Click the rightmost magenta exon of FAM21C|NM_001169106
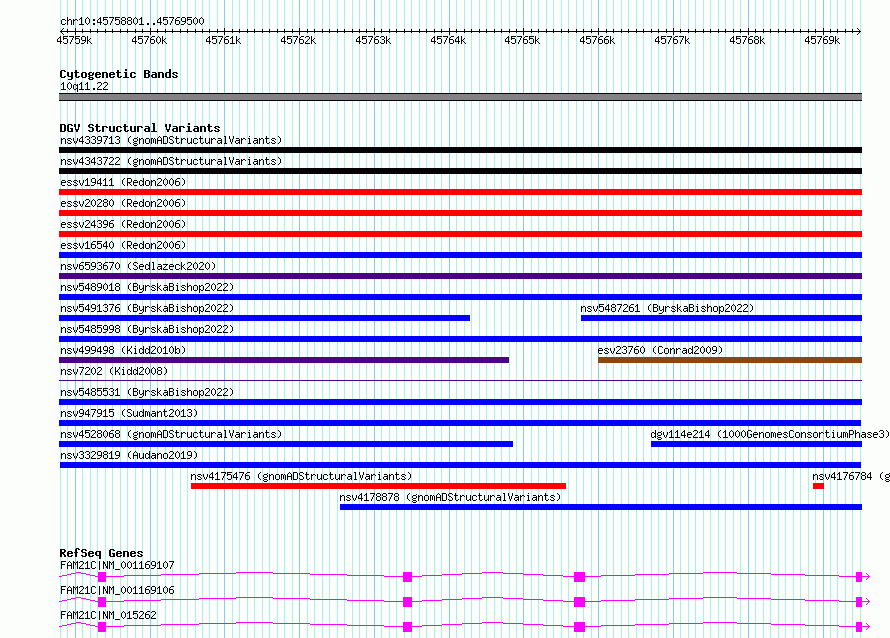Viewport: 890px width, 638px height. point(859,602)
